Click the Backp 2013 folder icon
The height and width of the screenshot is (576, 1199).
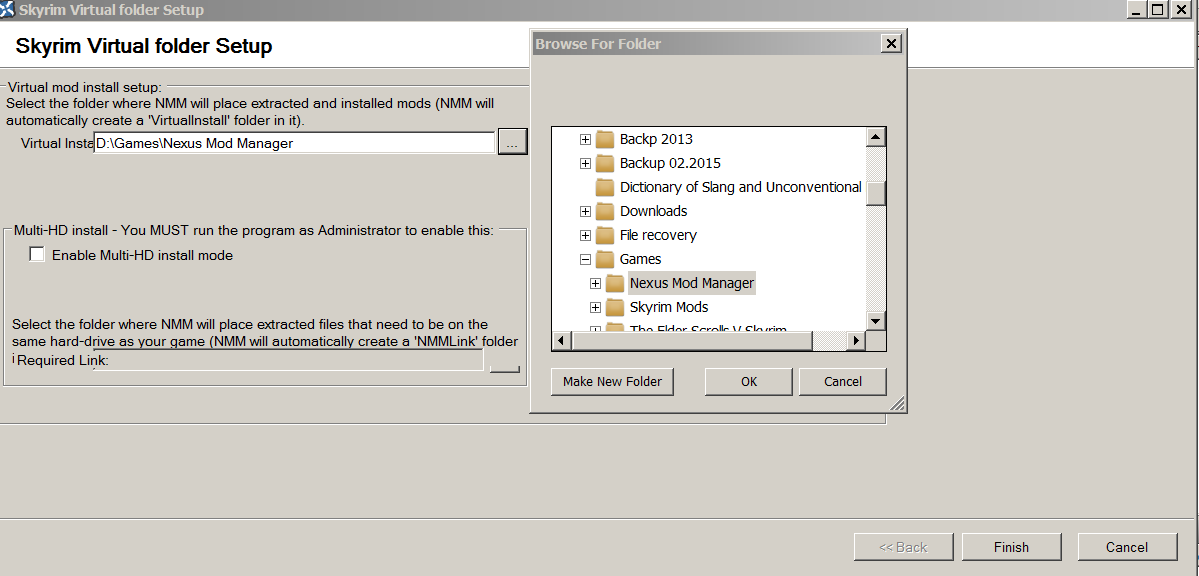[x=605, y=139]
